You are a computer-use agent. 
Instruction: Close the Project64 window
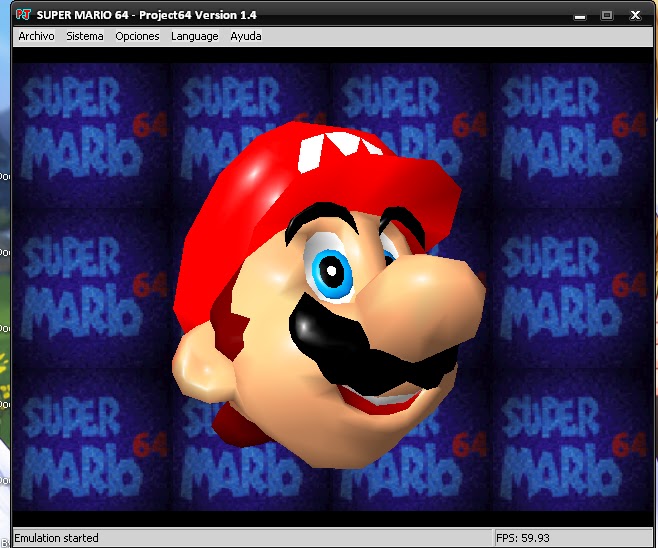click(635, 16)
